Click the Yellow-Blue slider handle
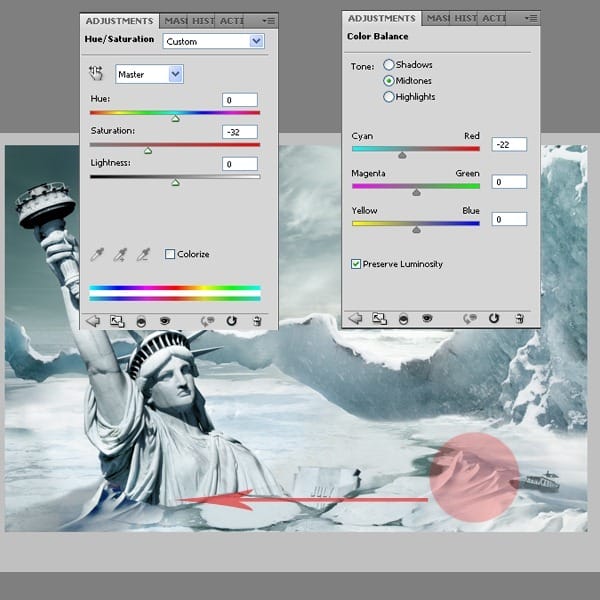600x600 pixels. pos(416,230)
